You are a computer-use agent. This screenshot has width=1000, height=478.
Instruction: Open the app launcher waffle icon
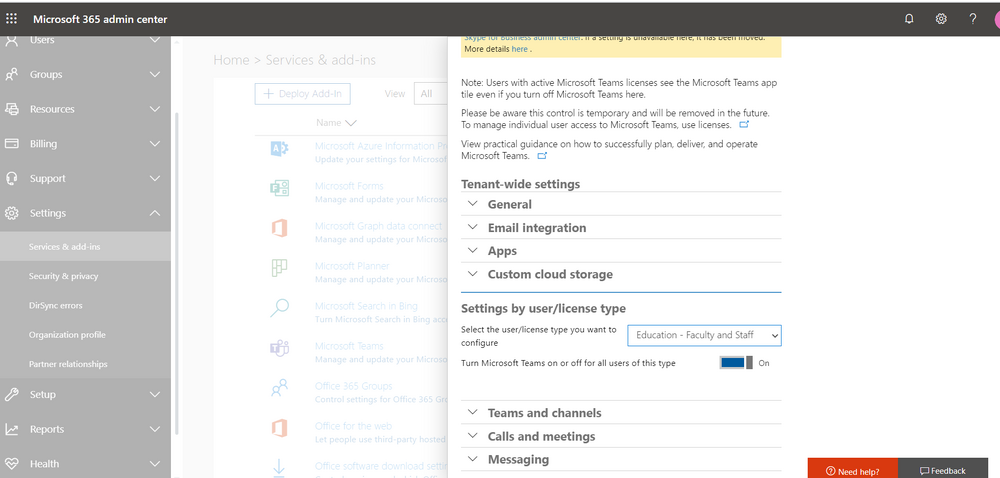11,19
